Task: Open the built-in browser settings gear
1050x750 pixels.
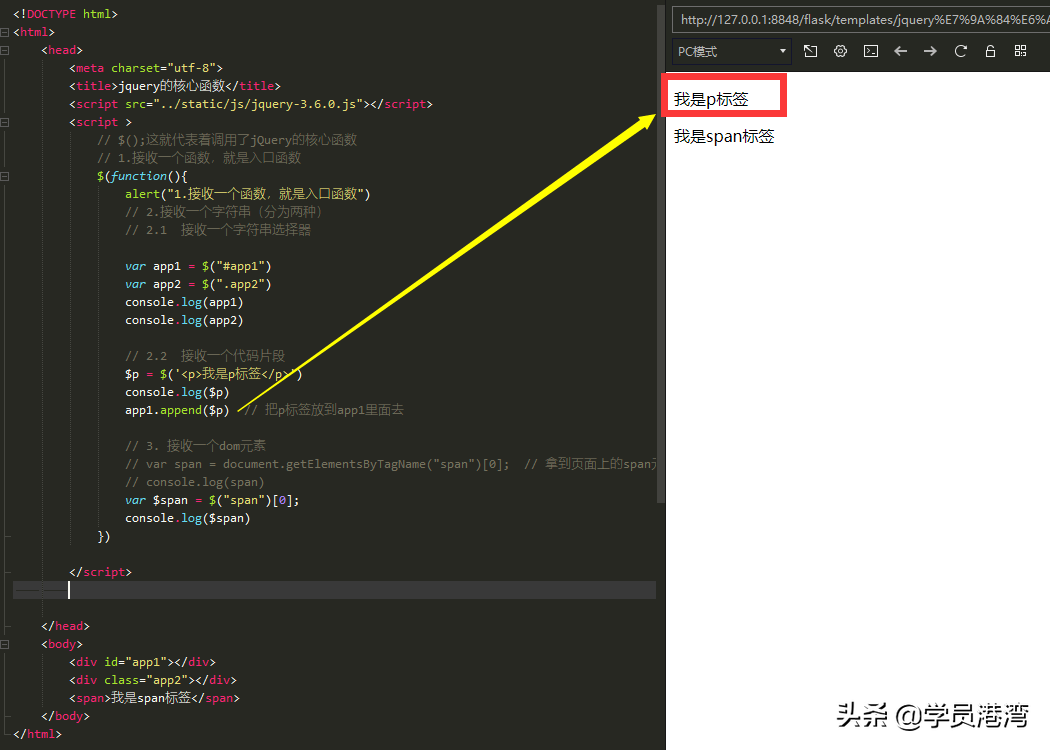Action: (x=840, y=51)
